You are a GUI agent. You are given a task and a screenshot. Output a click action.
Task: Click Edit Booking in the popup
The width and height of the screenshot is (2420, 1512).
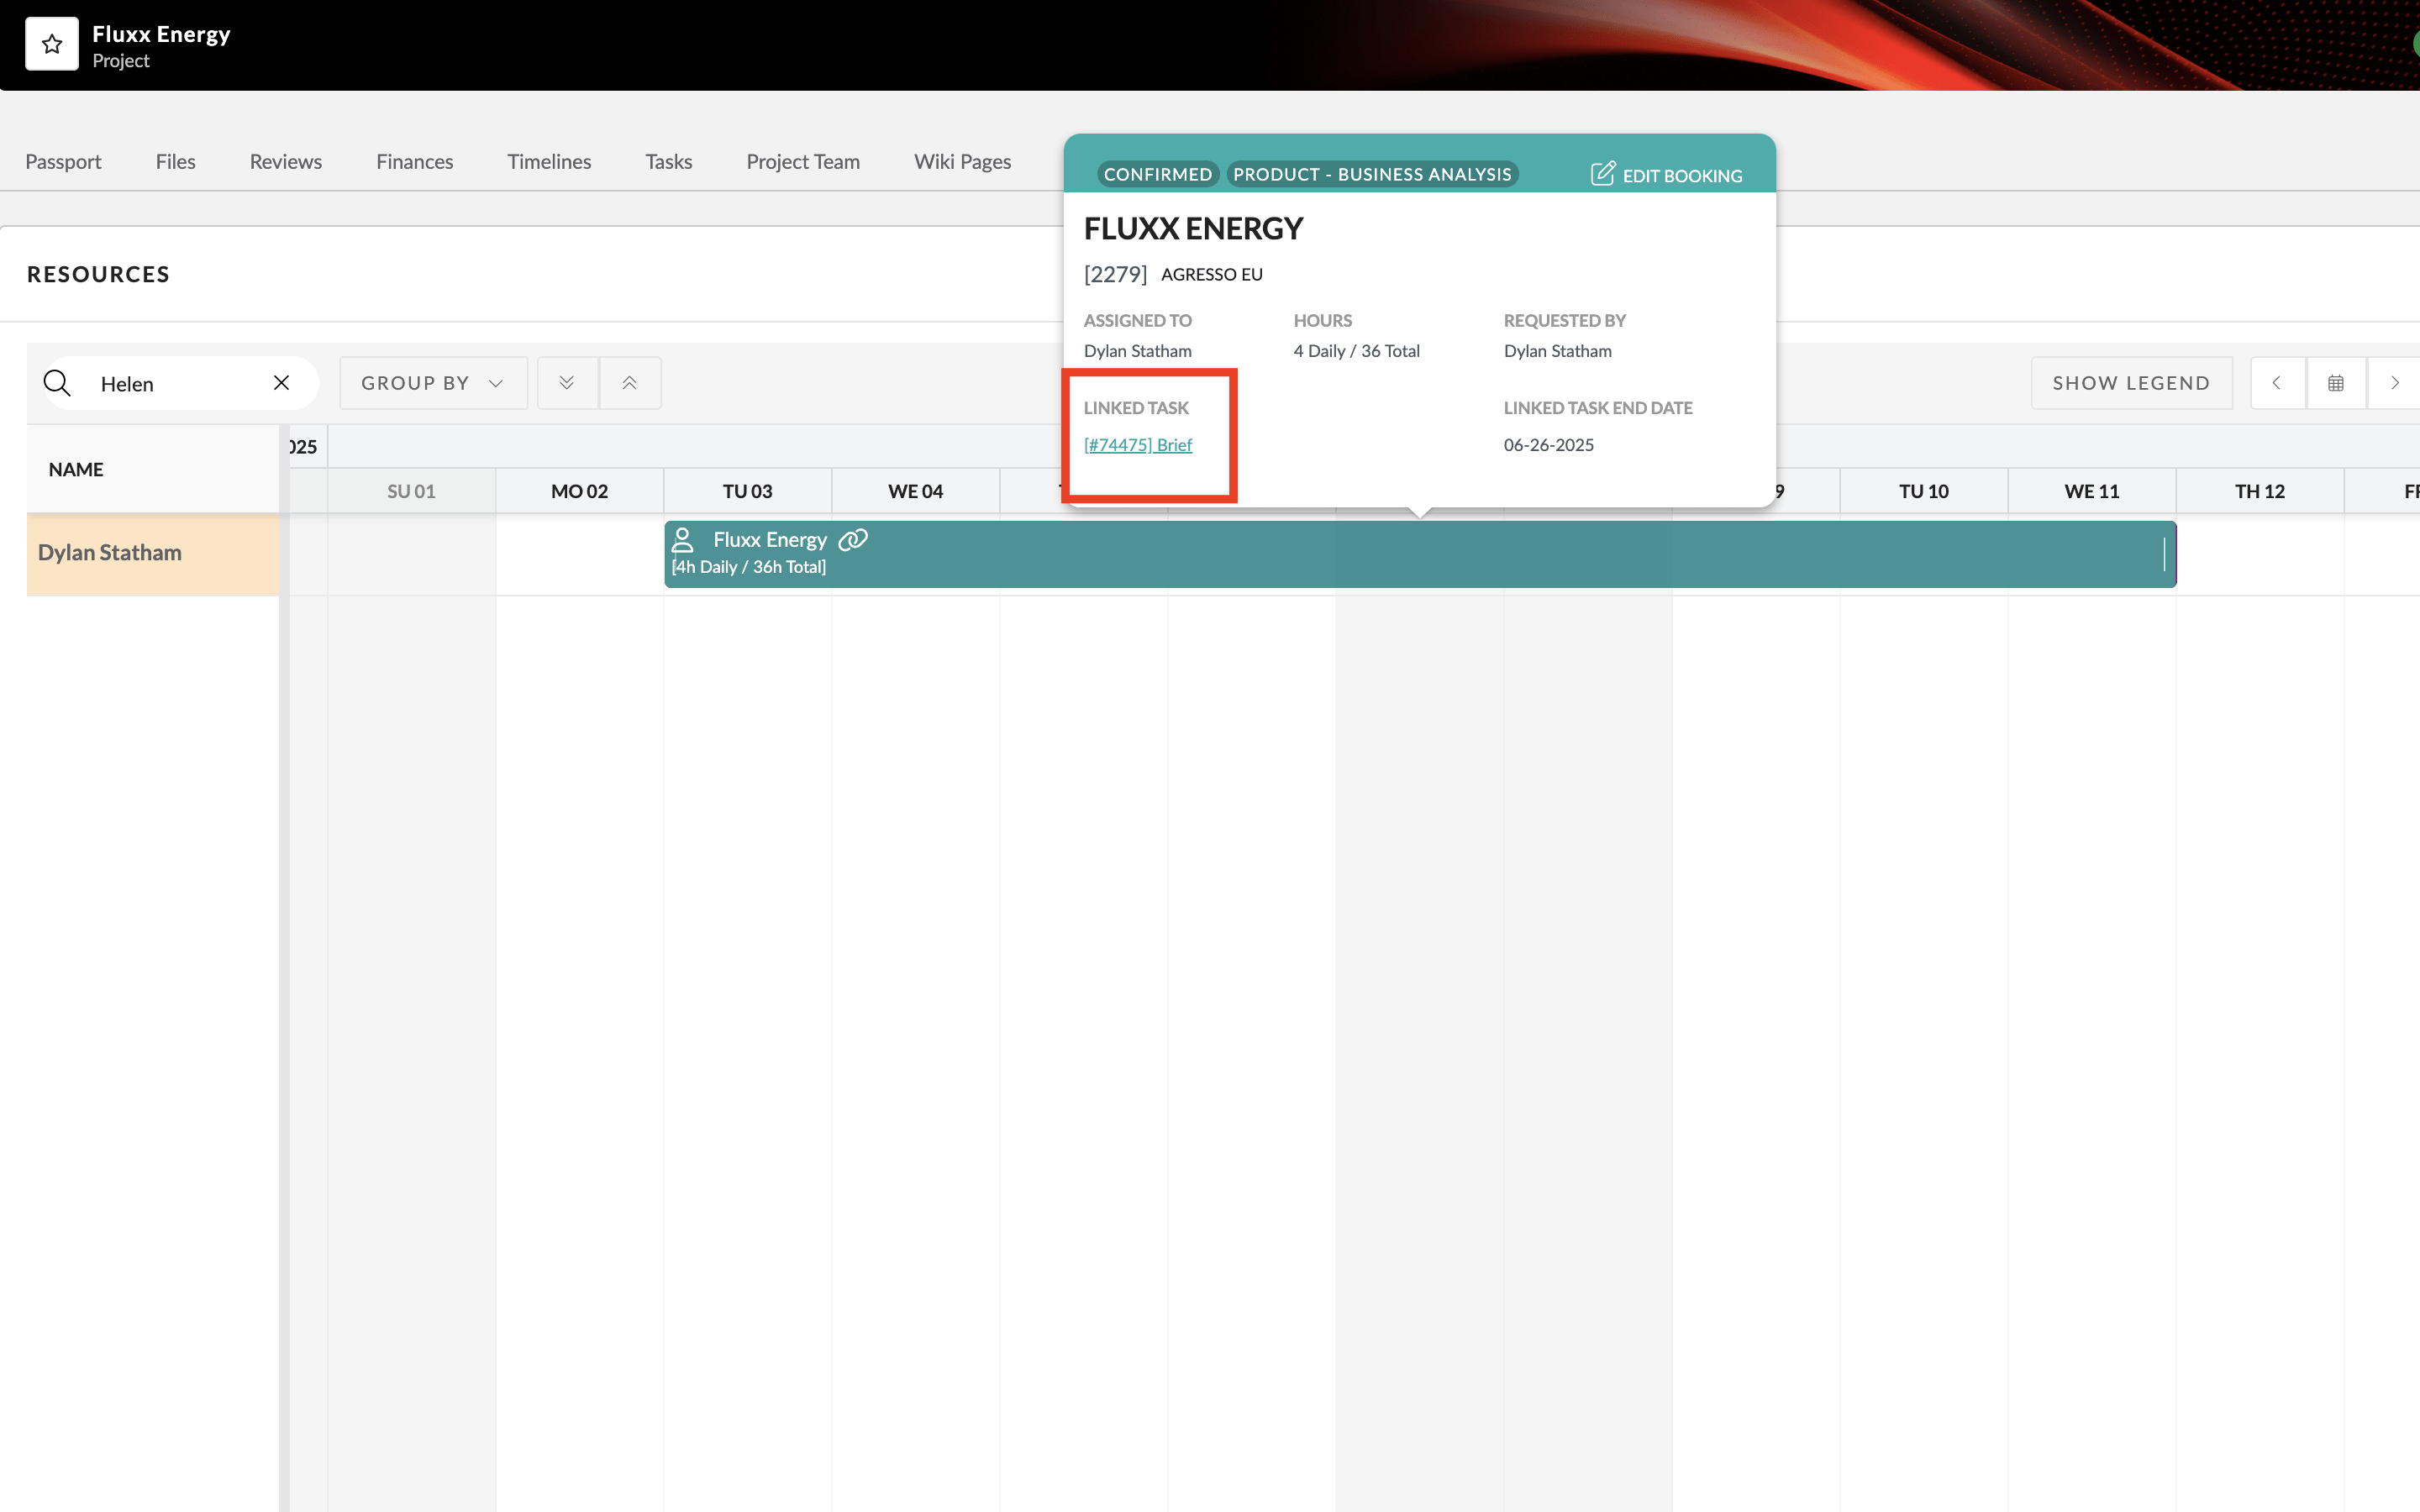click(x=1667, y=175)
